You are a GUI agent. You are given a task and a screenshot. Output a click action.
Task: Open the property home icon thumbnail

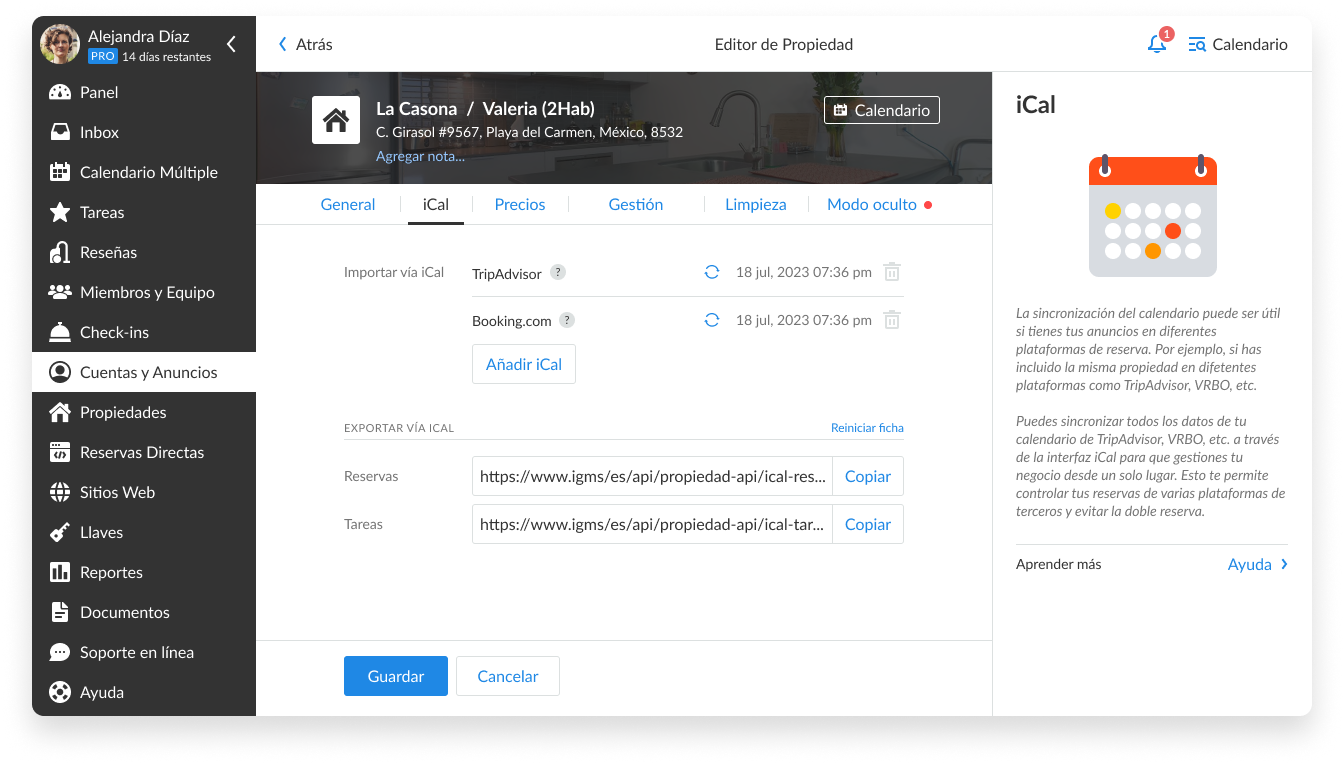click(336, 120)
